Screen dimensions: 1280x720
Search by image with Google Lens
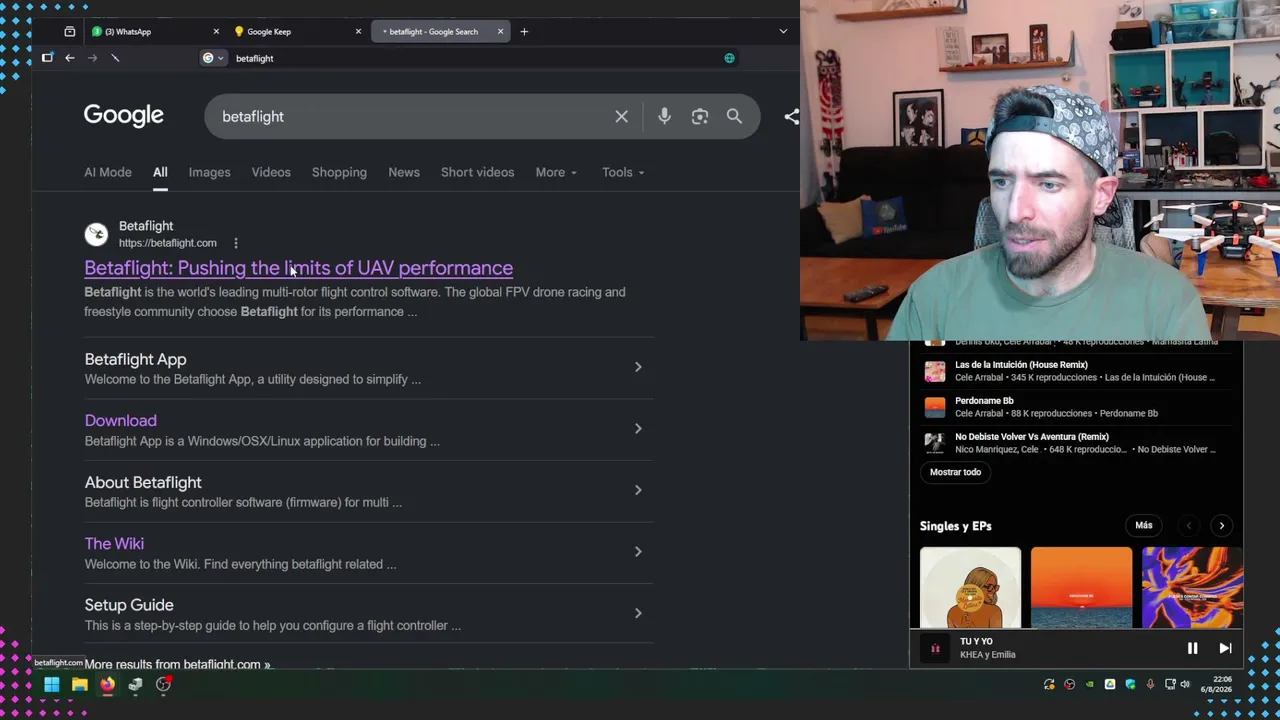click(700, 117)
